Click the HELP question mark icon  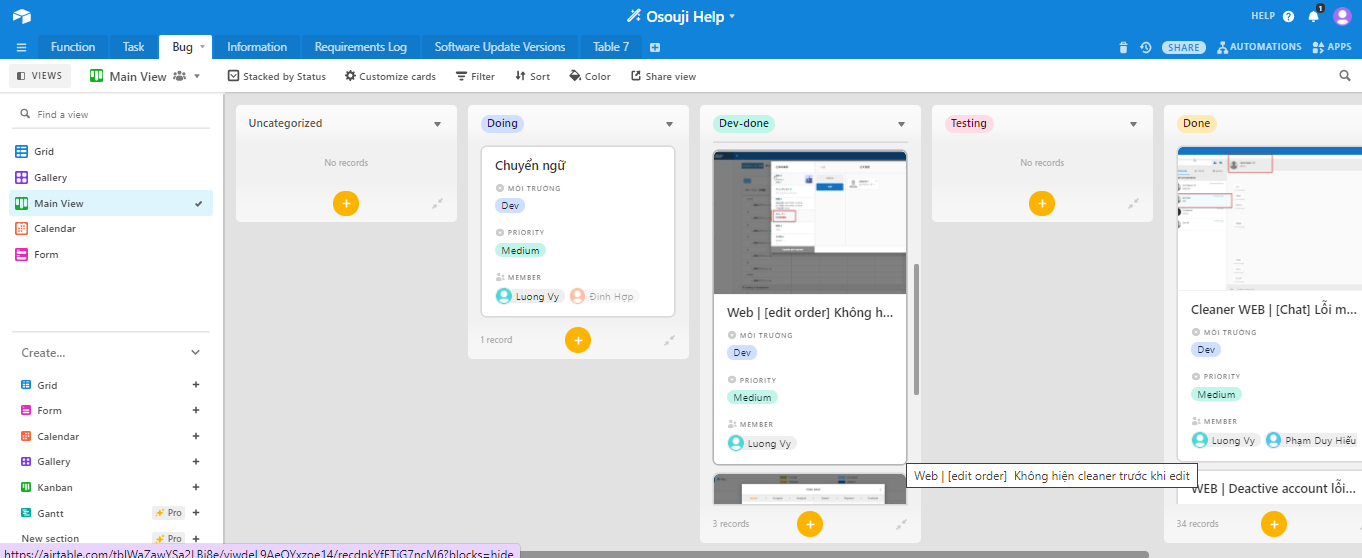(1288, 16)
